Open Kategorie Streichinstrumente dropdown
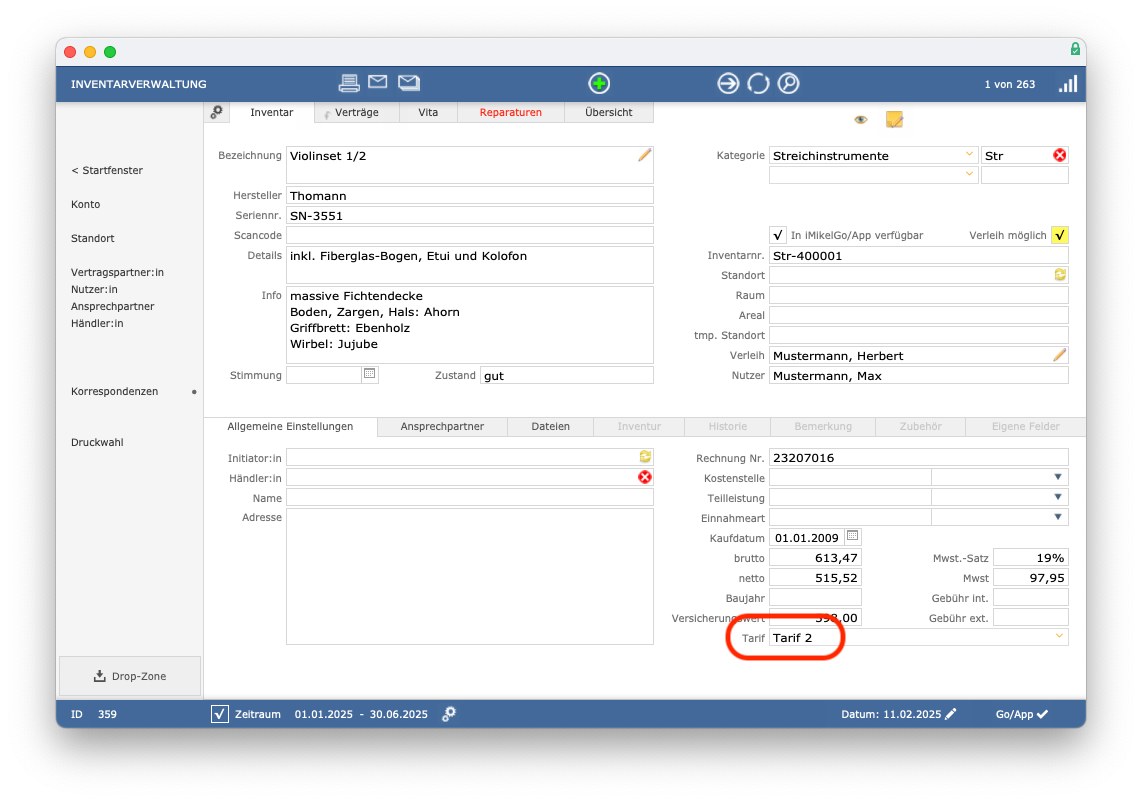The height and width of the screenshot is (802, 1142). 969,154
